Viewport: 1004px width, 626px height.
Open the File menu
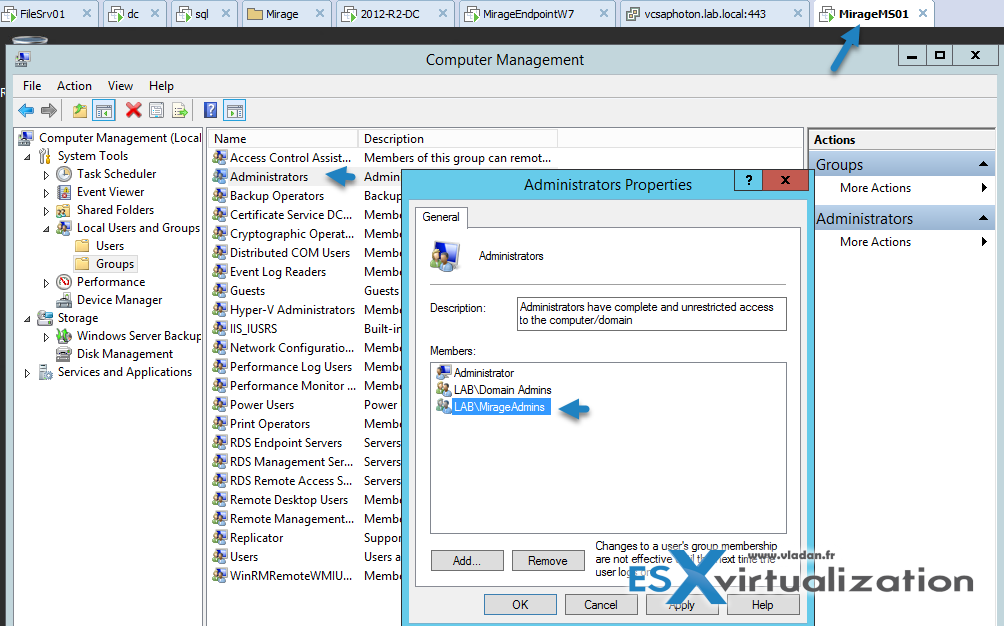pos(32,86)
